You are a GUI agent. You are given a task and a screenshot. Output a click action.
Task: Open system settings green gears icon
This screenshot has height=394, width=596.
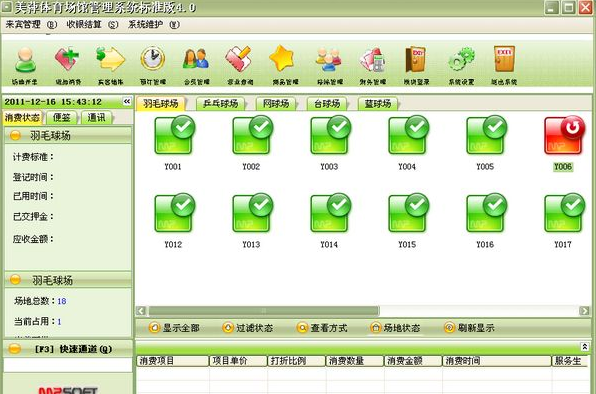pyautogui.click(x=461, y=59)
